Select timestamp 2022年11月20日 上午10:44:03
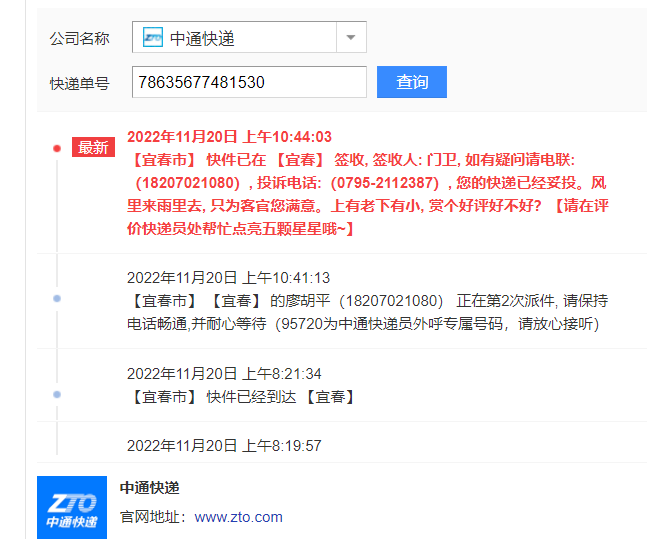This screenshot has height=539, width=647. point(229,137)
